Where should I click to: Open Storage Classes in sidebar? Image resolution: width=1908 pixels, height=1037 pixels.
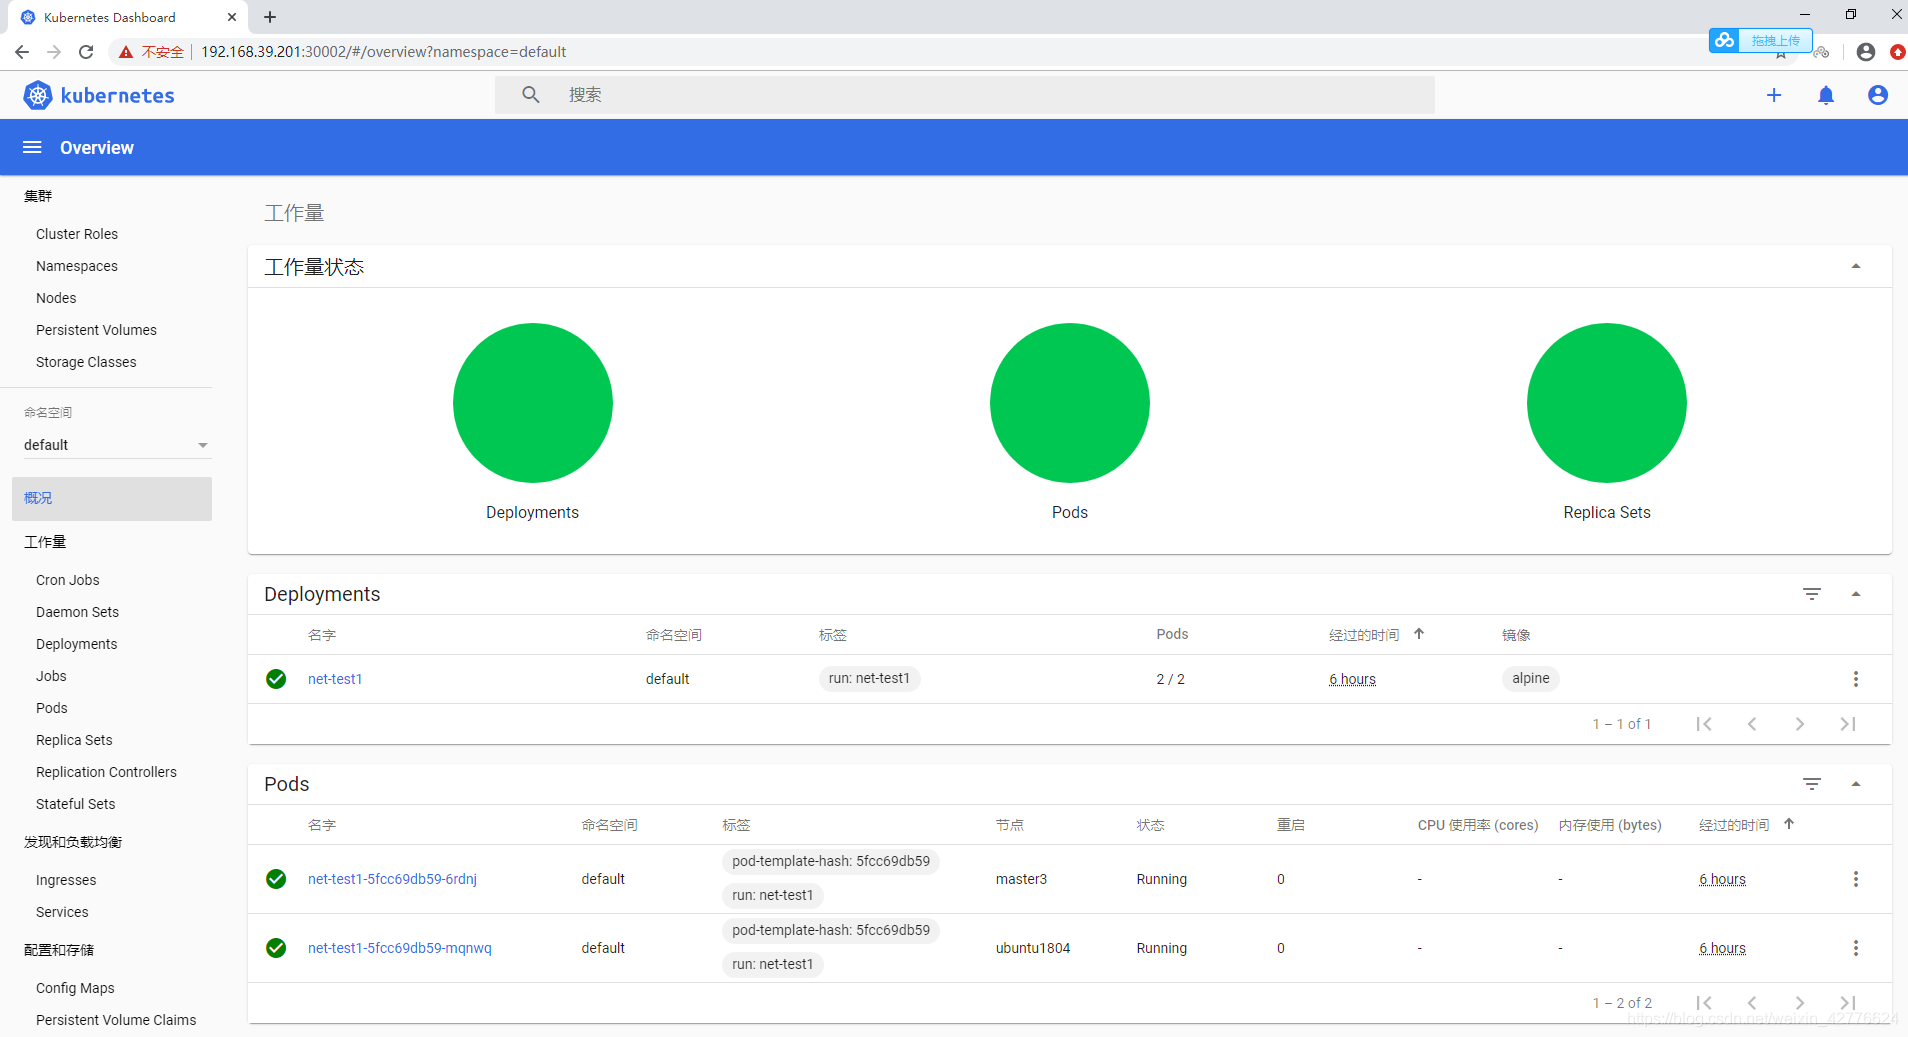(86, 362)
